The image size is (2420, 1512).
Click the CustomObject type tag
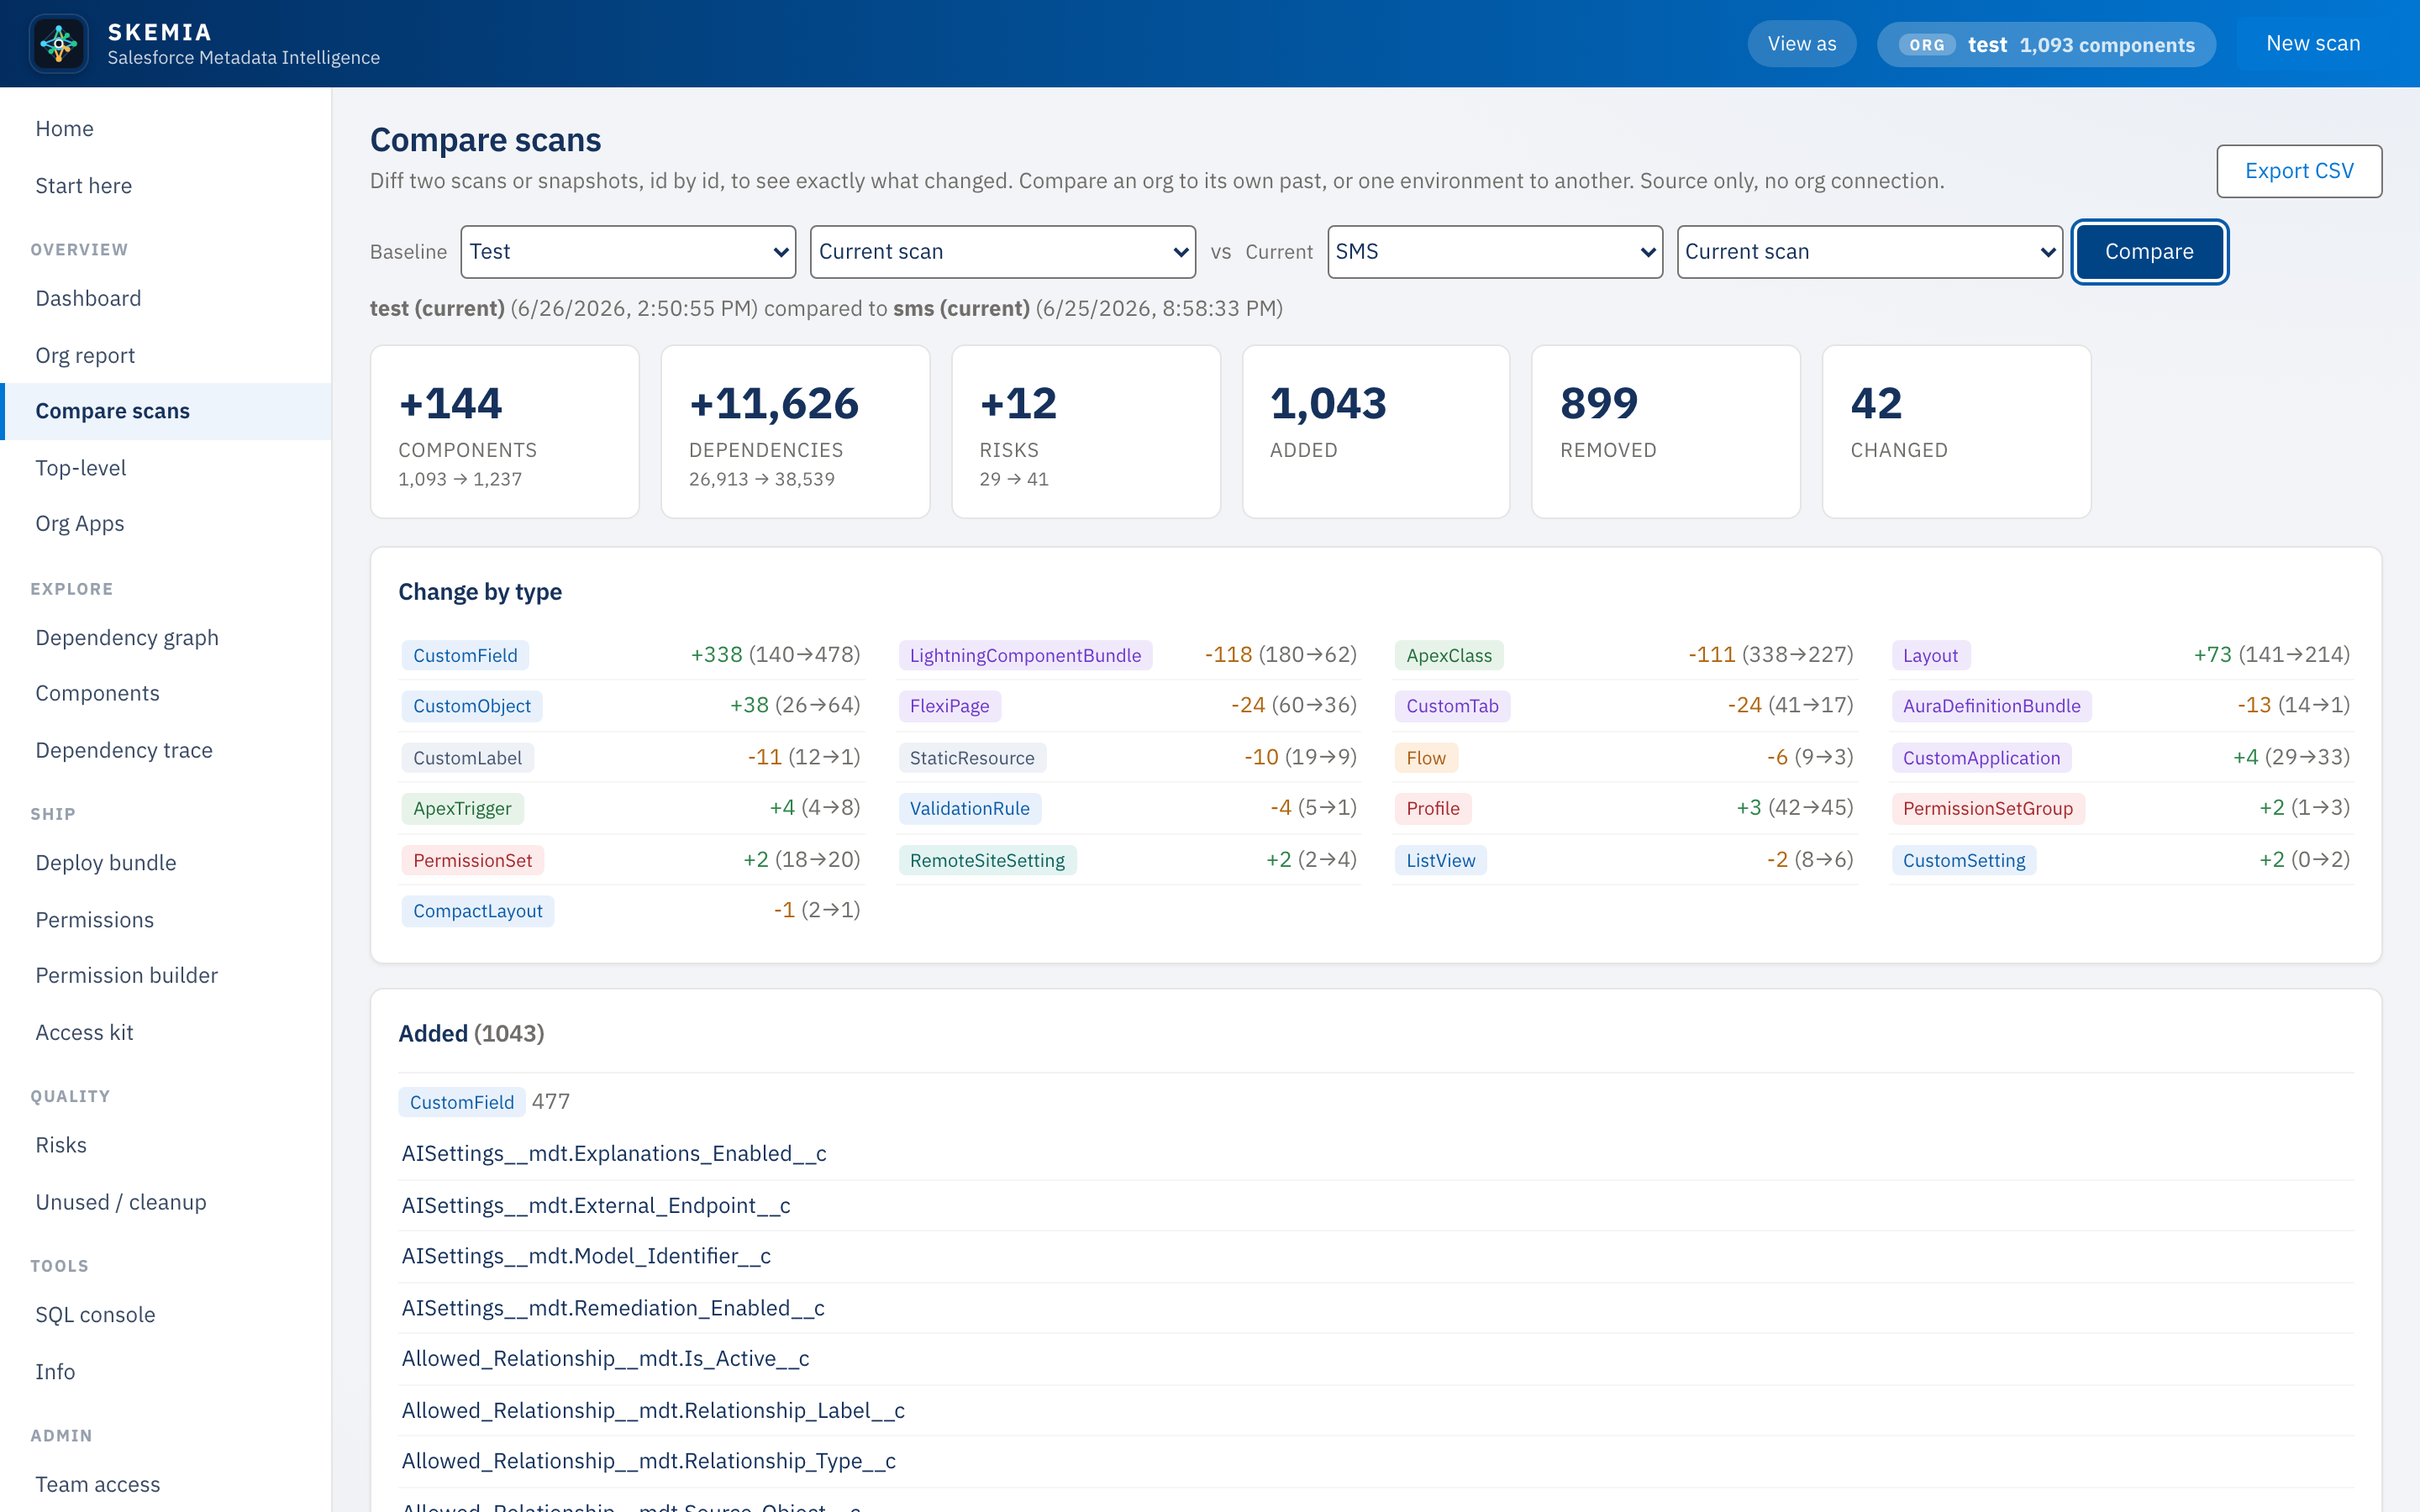(x=472, y=707)
